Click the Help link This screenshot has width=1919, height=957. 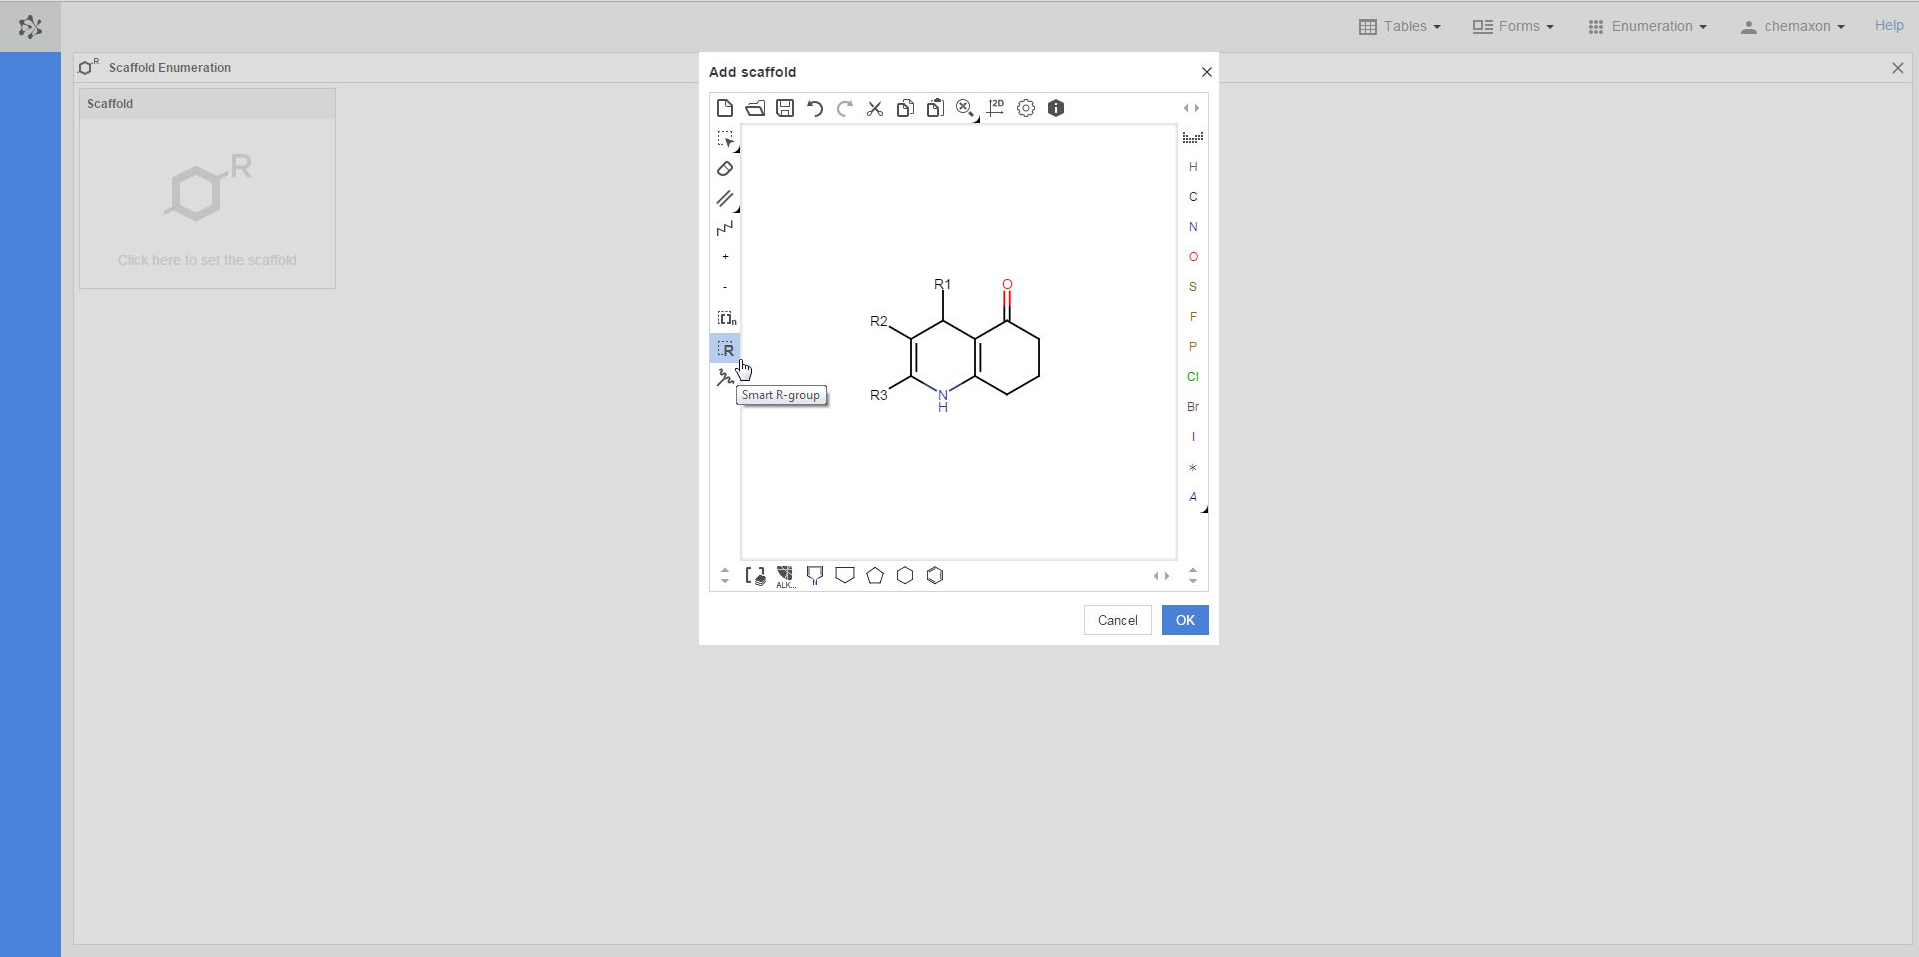coord(1888,26)
